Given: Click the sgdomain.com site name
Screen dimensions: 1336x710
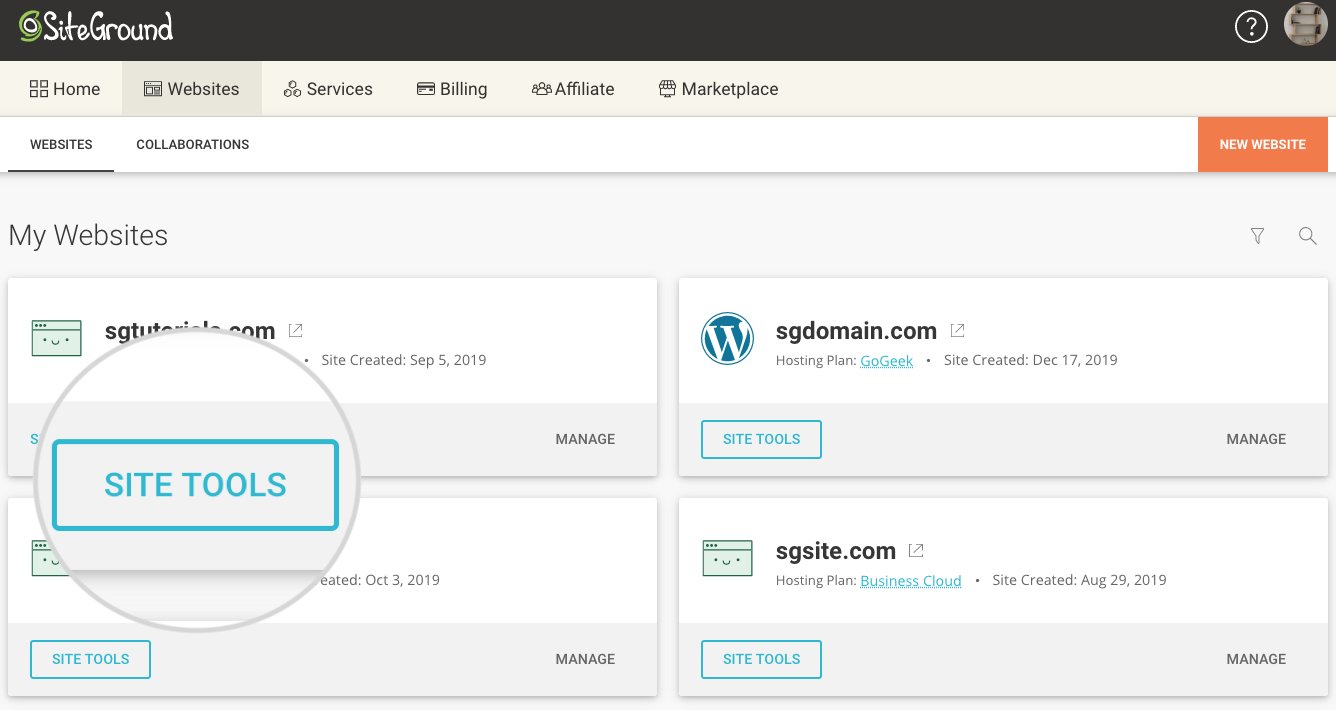Looking at the screenshot, I should [856, 331].
